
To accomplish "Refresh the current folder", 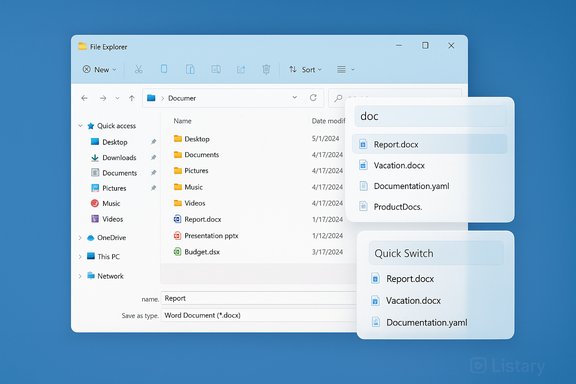I will tap(313, 98).
